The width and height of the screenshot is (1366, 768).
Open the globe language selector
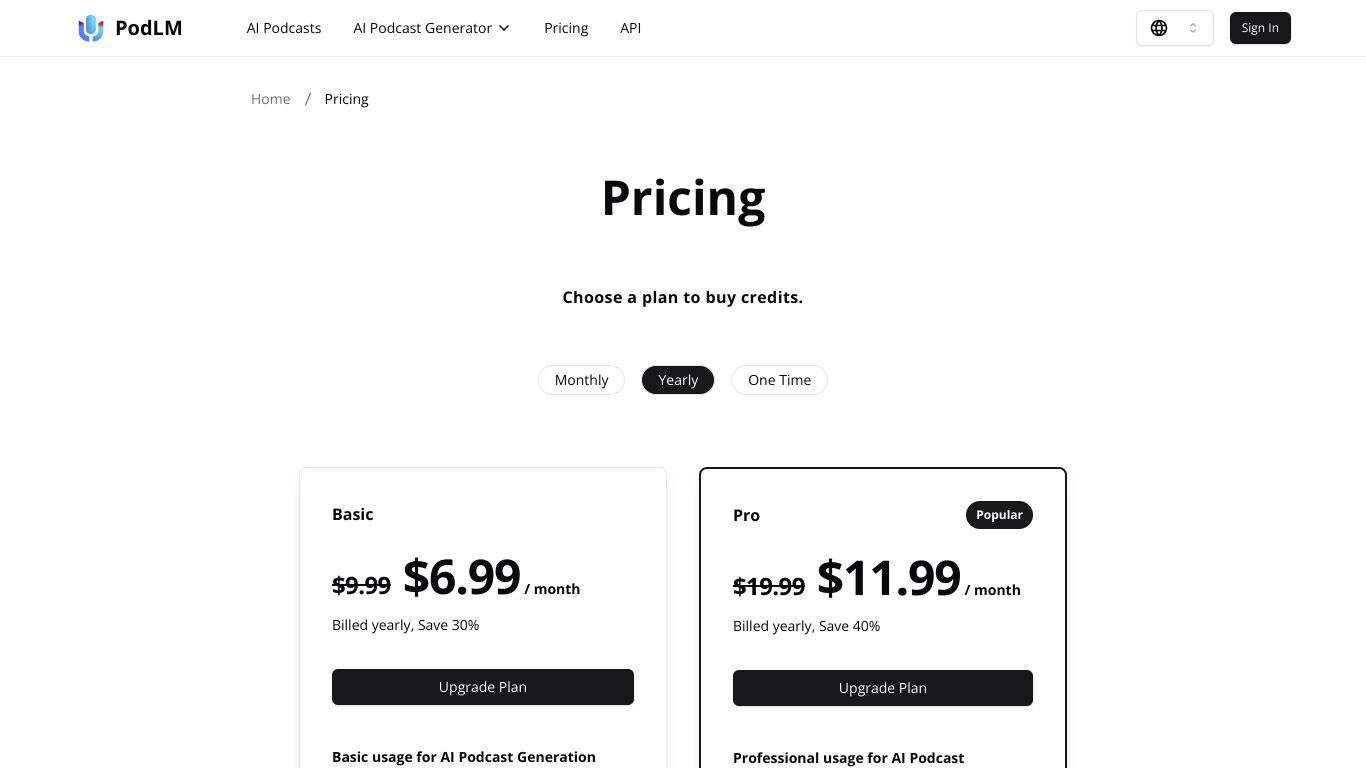[x=1174, y=28]
